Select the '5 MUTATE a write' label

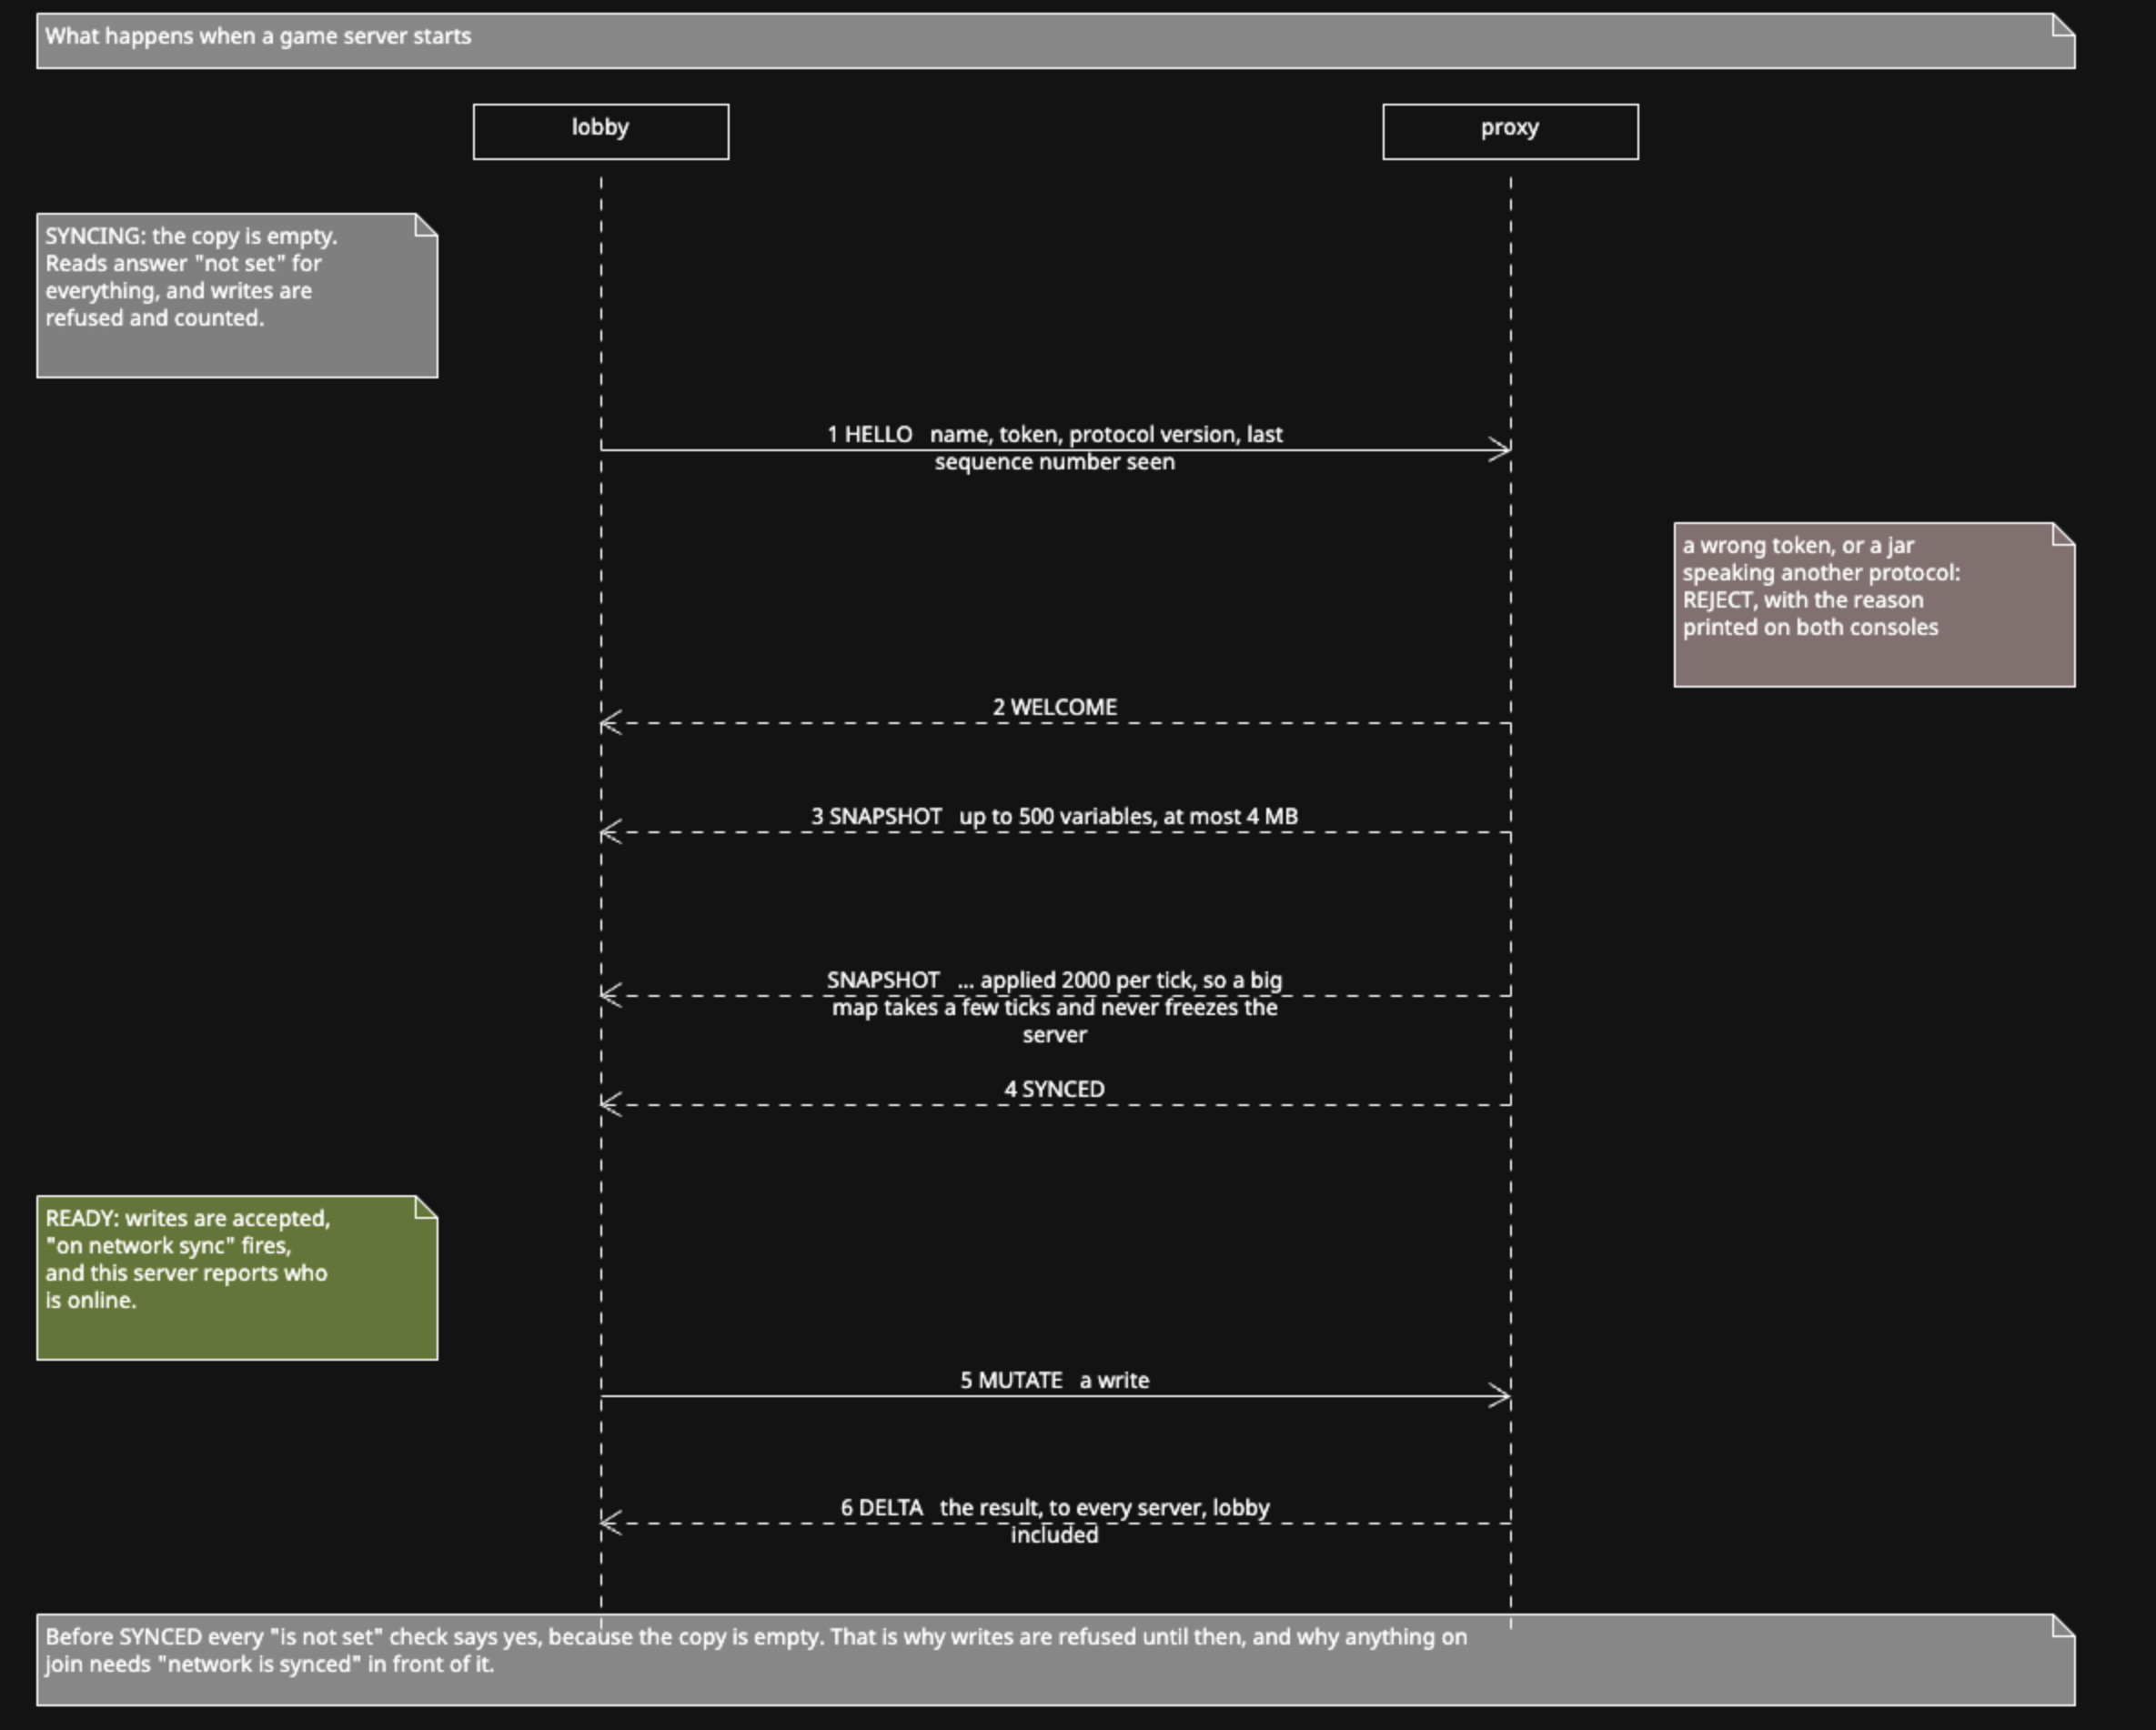click(x=1055, y=1380)
